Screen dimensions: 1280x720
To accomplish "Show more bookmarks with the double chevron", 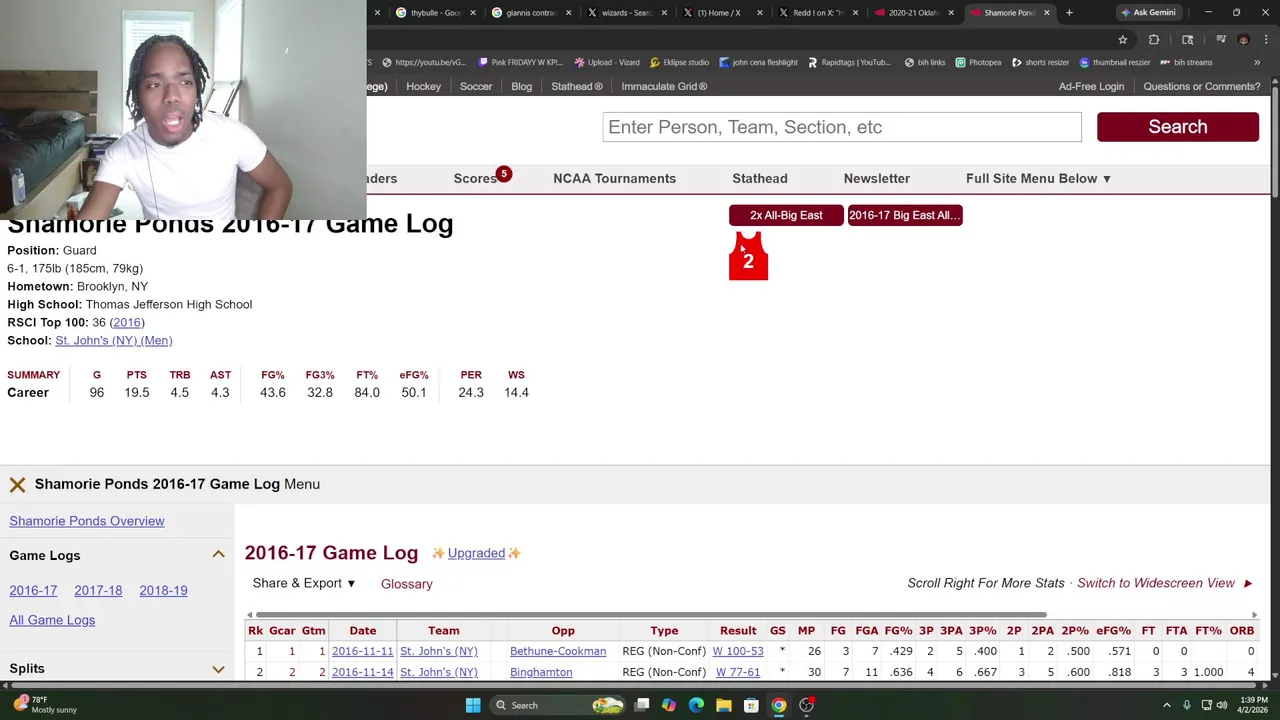I will tap(1257, 62).
